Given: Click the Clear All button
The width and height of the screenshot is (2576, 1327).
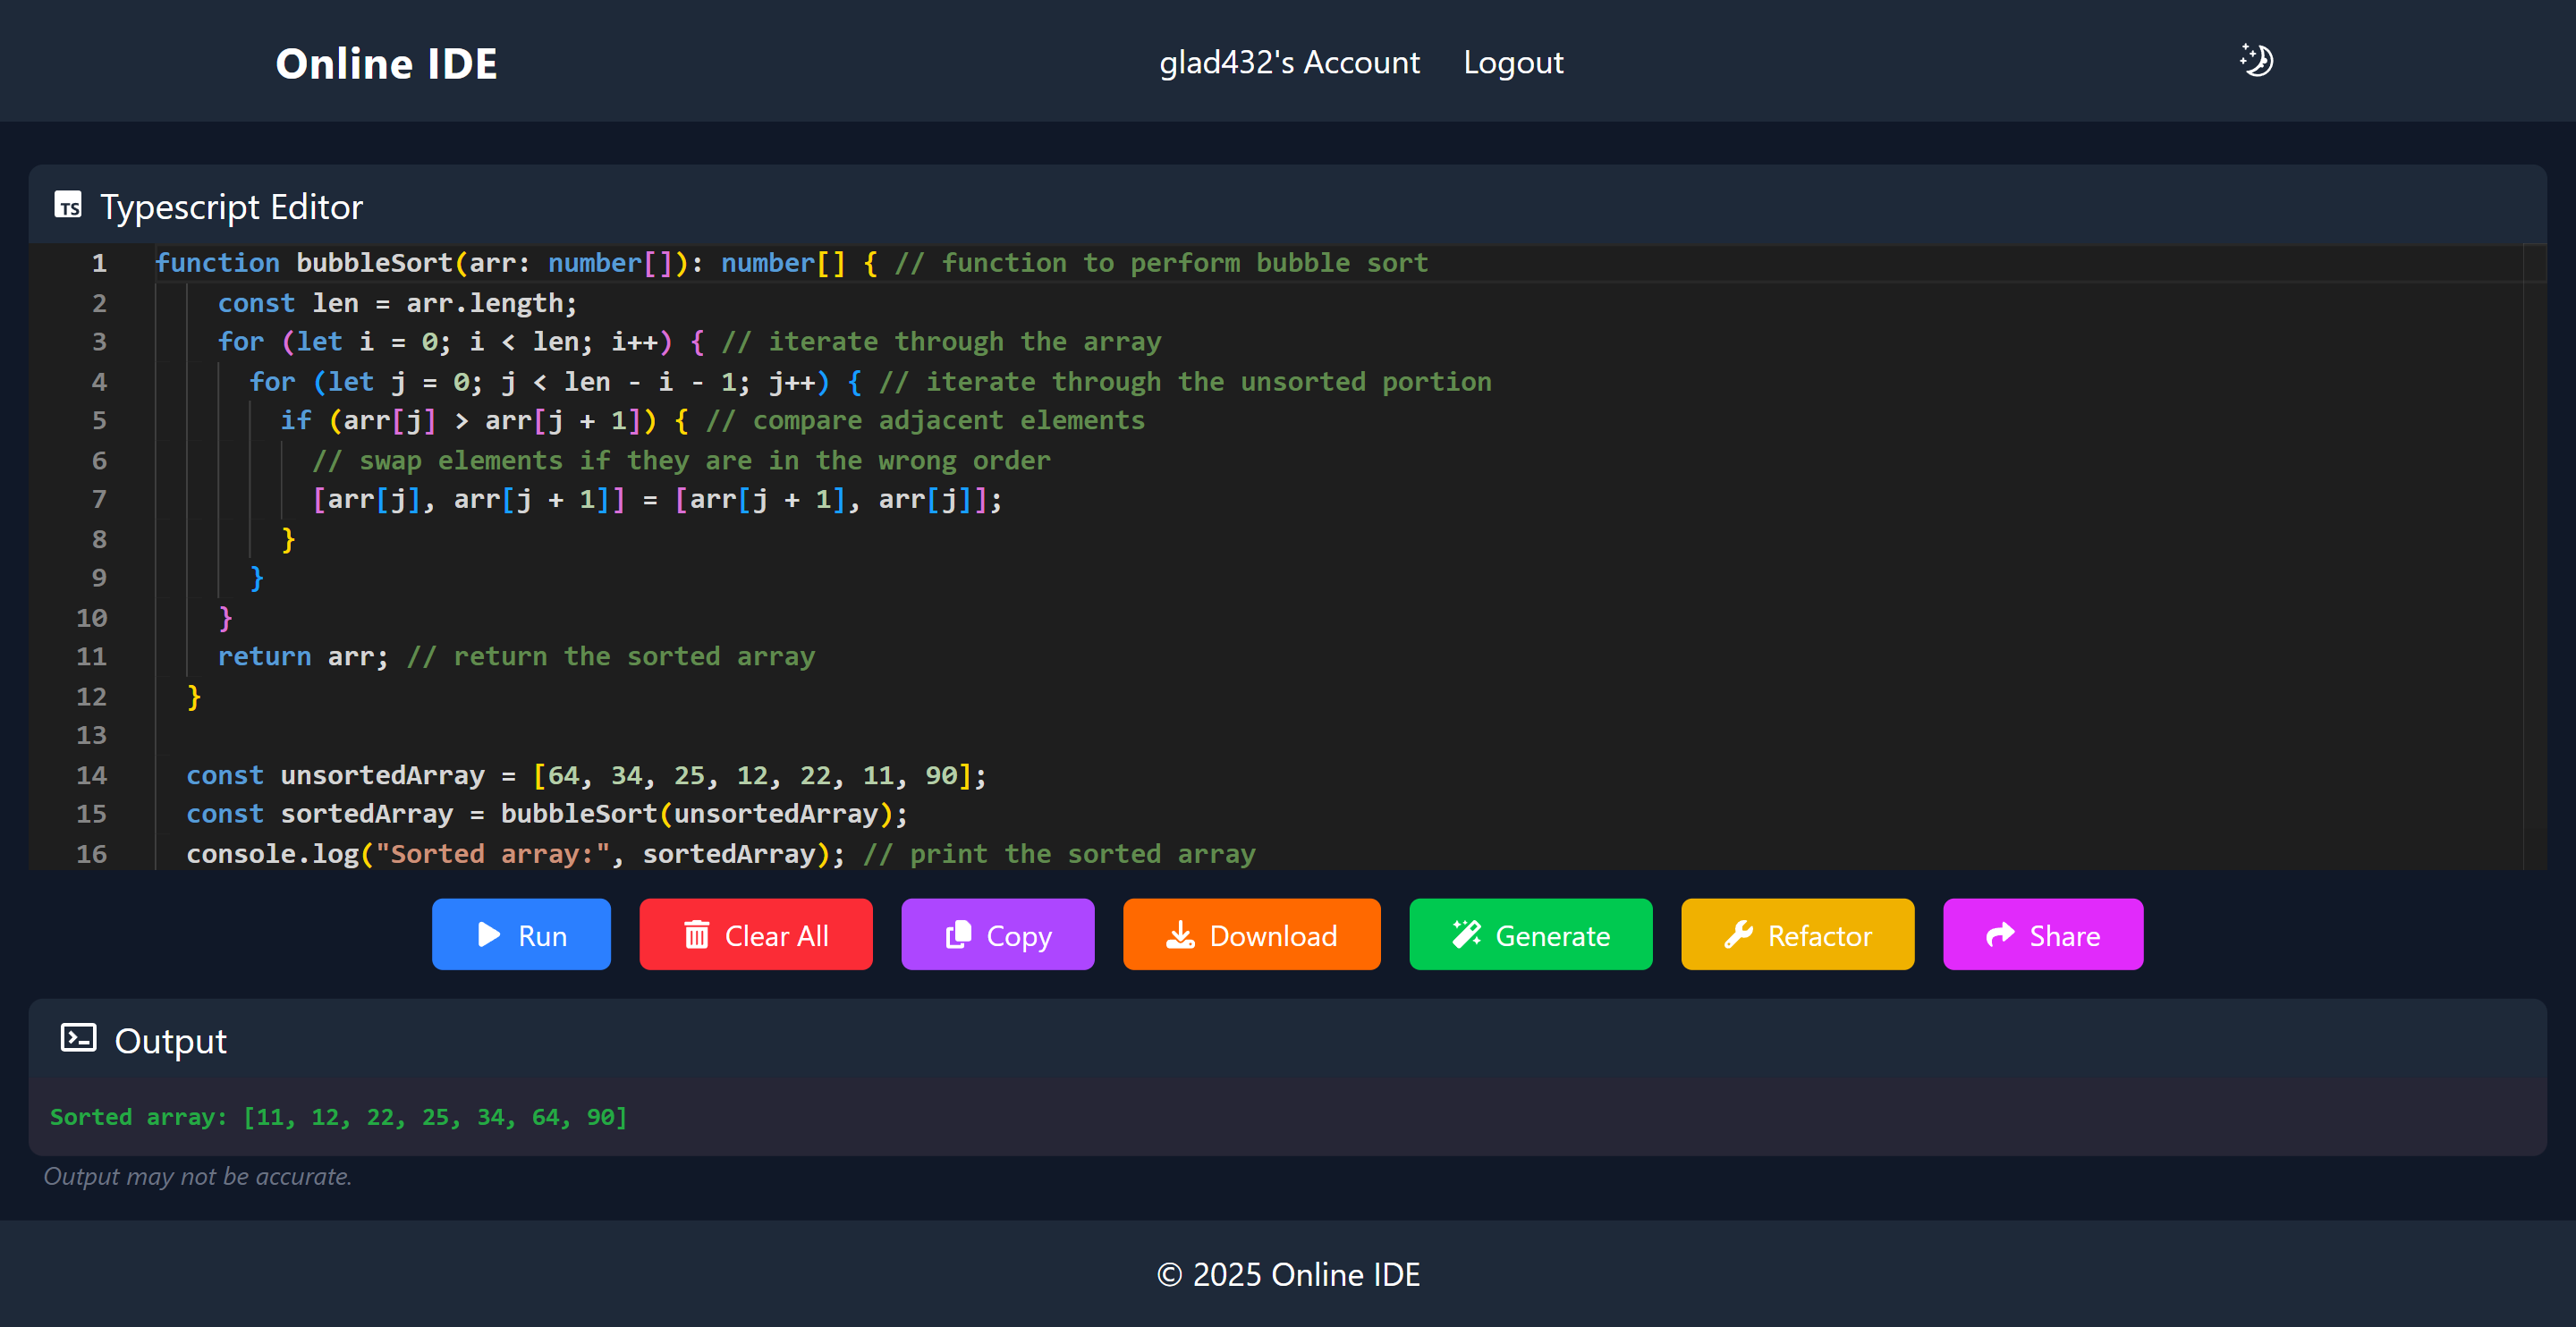Looking at the screenshot, I should (756, 934).
